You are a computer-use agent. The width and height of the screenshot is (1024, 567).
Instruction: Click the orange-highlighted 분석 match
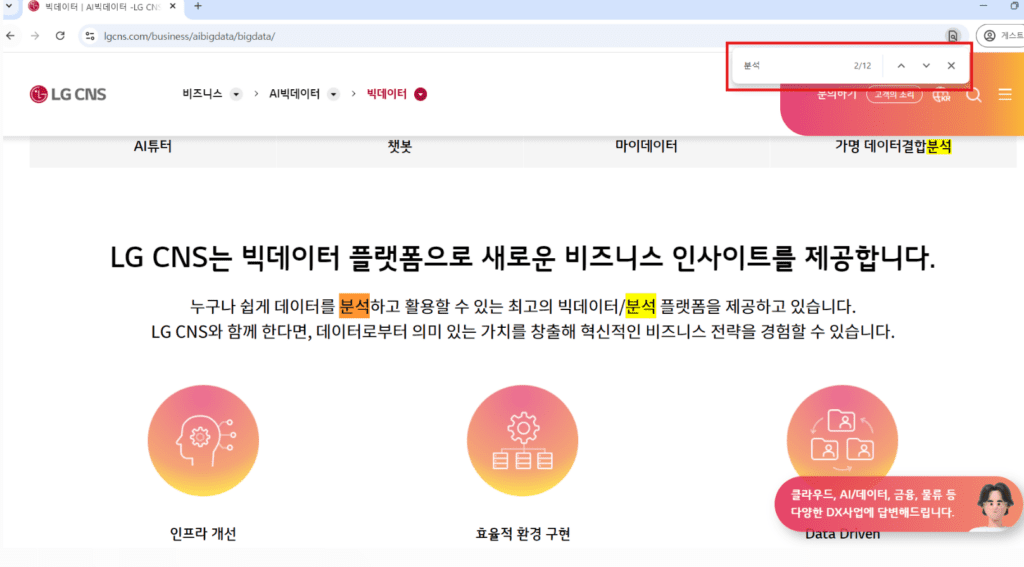click(354, 306)
